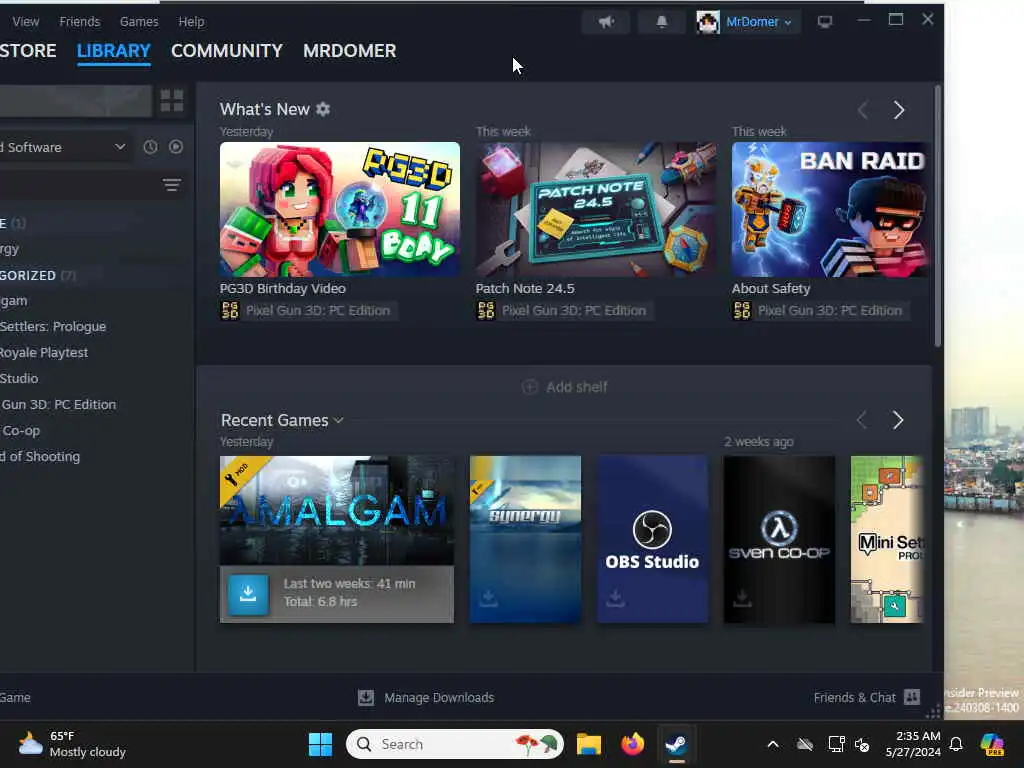Screen dimensions: 1024x768
Task: Open Pixel Gun 3D link under Patch Note 24.5
Action: (x=573, y=310)
